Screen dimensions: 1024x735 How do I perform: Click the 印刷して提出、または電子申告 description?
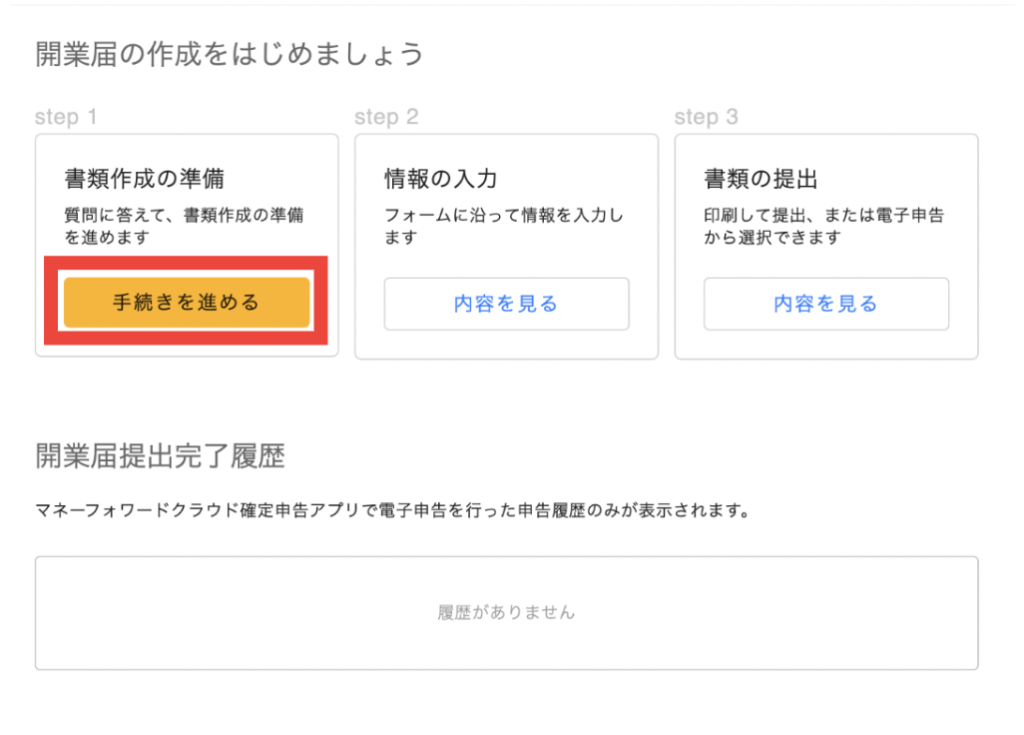pos(824,225)
